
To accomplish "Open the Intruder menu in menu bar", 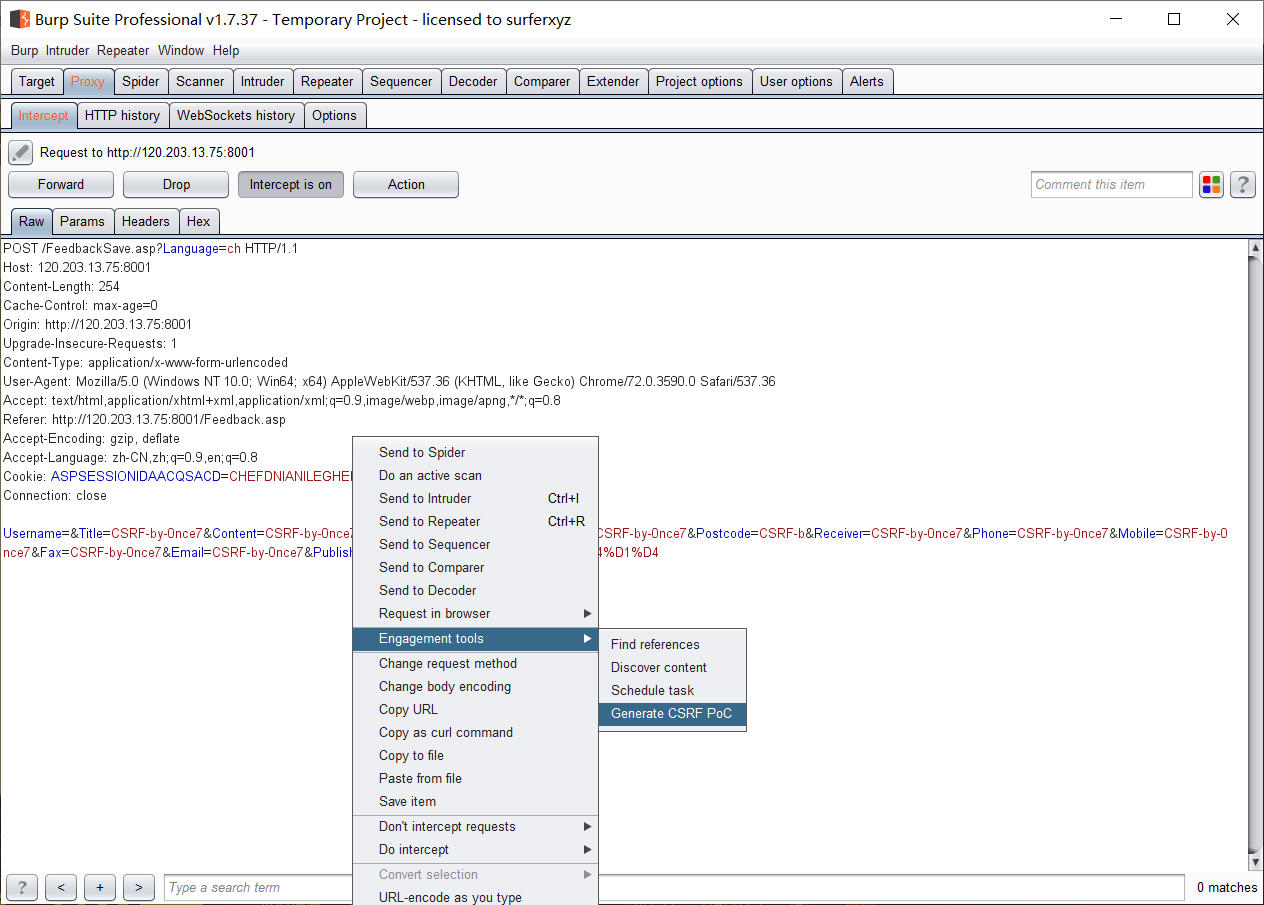I will 67,51.
